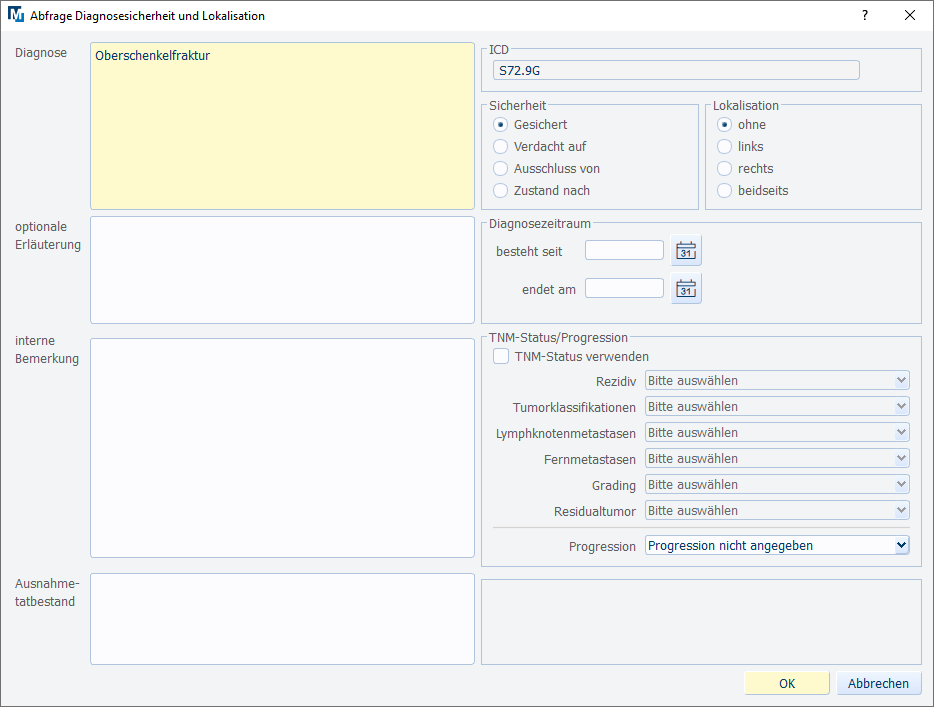Enable TNM-Status verwenden checkbox

(501, 356)
